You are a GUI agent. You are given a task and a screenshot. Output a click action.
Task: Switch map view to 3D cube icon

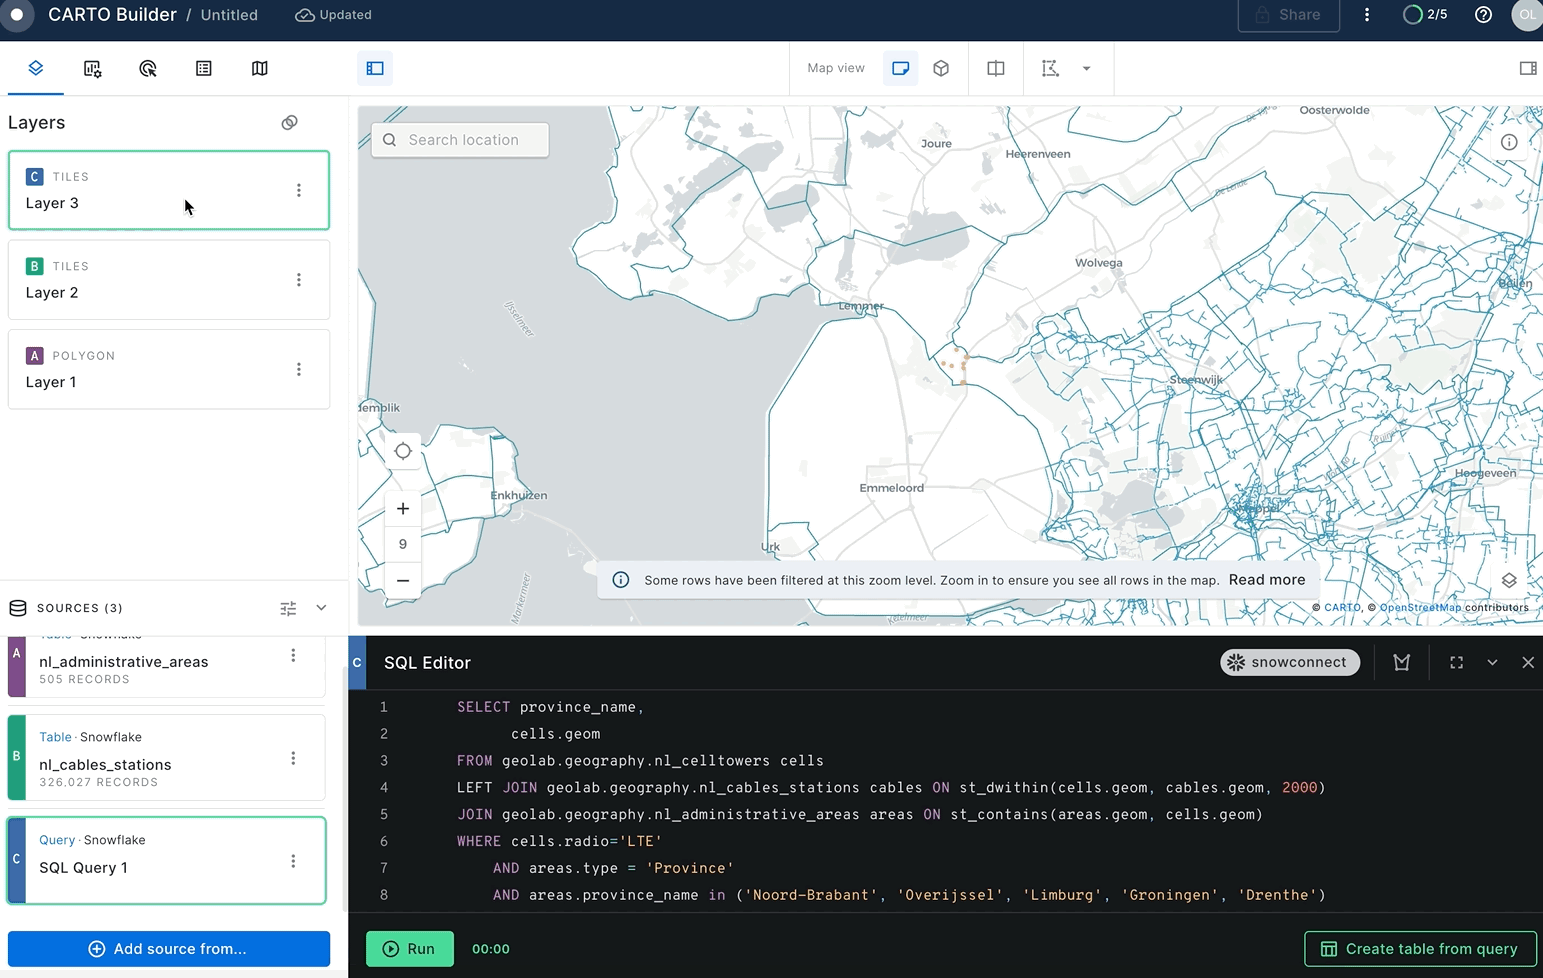(x=940, y=68)
